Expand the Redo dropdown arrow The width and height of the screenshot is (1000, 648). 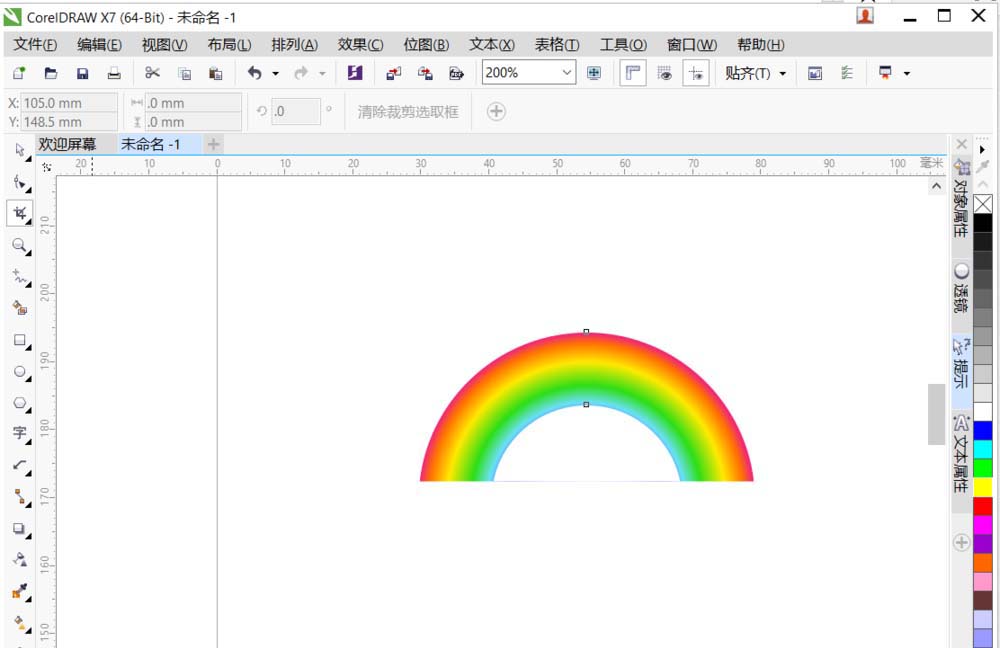coord(320,72)
